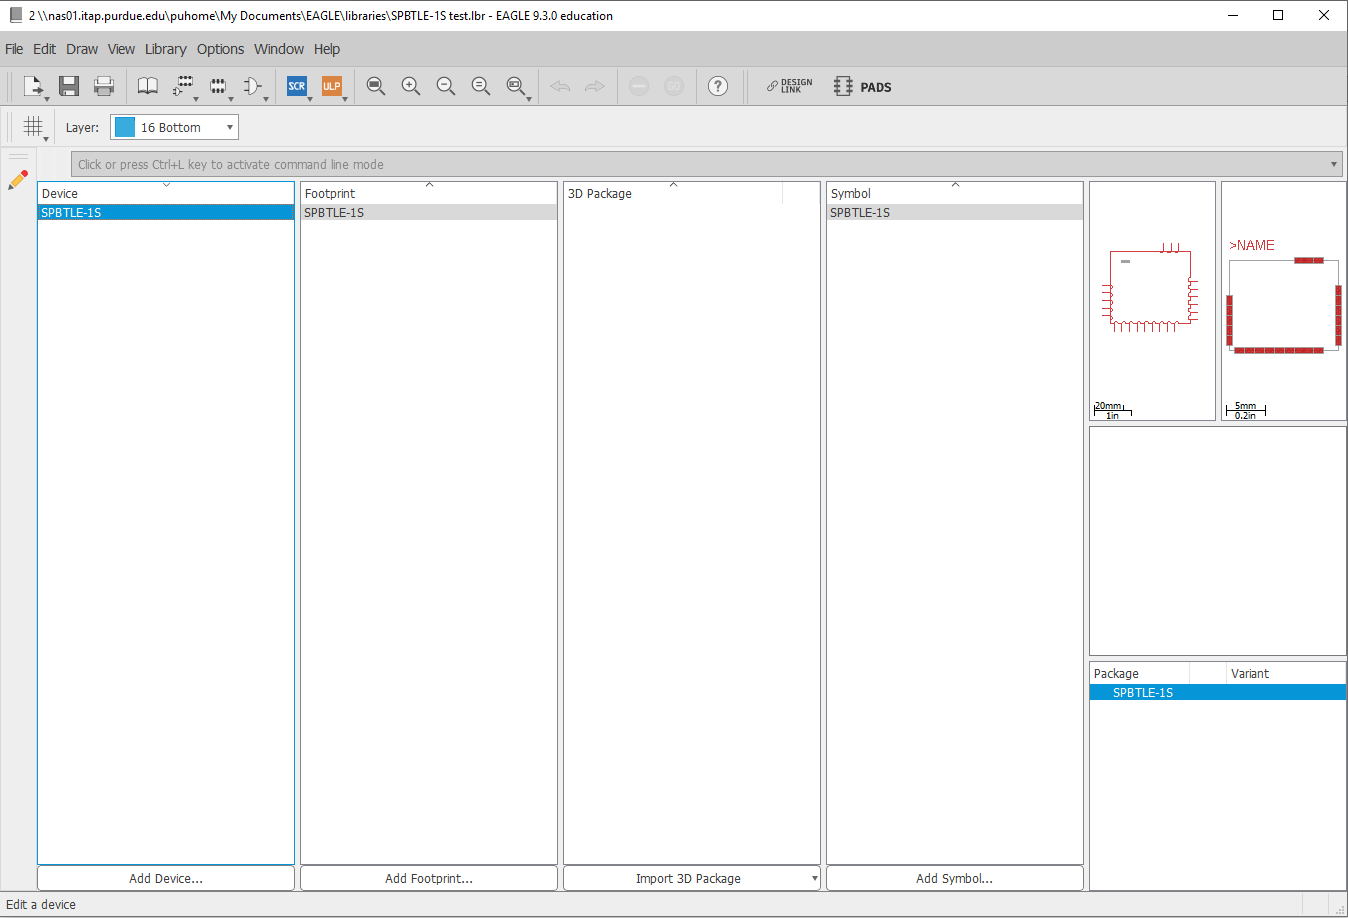
Task: Click the Add Device... button
Action: coord(166,878)
